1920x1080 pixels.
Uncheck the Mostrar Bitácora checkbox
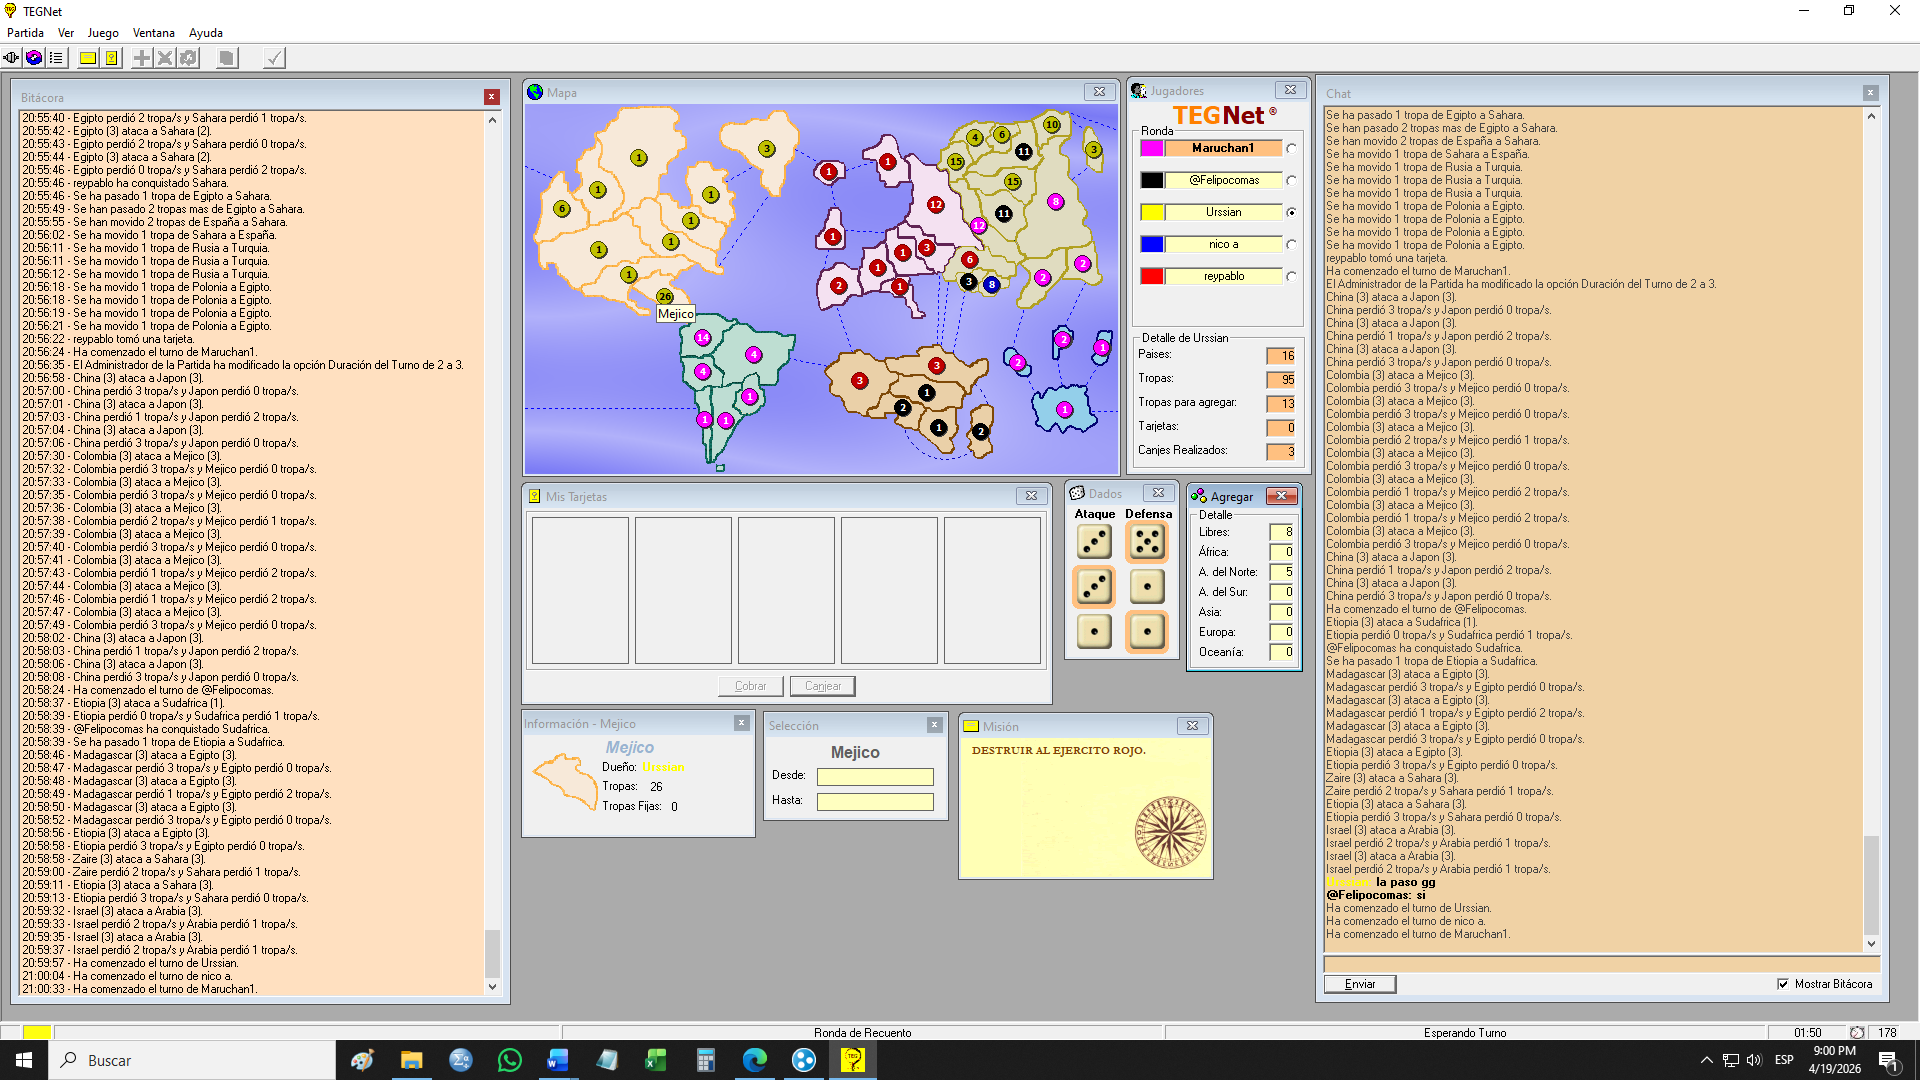coord(1783,984)
